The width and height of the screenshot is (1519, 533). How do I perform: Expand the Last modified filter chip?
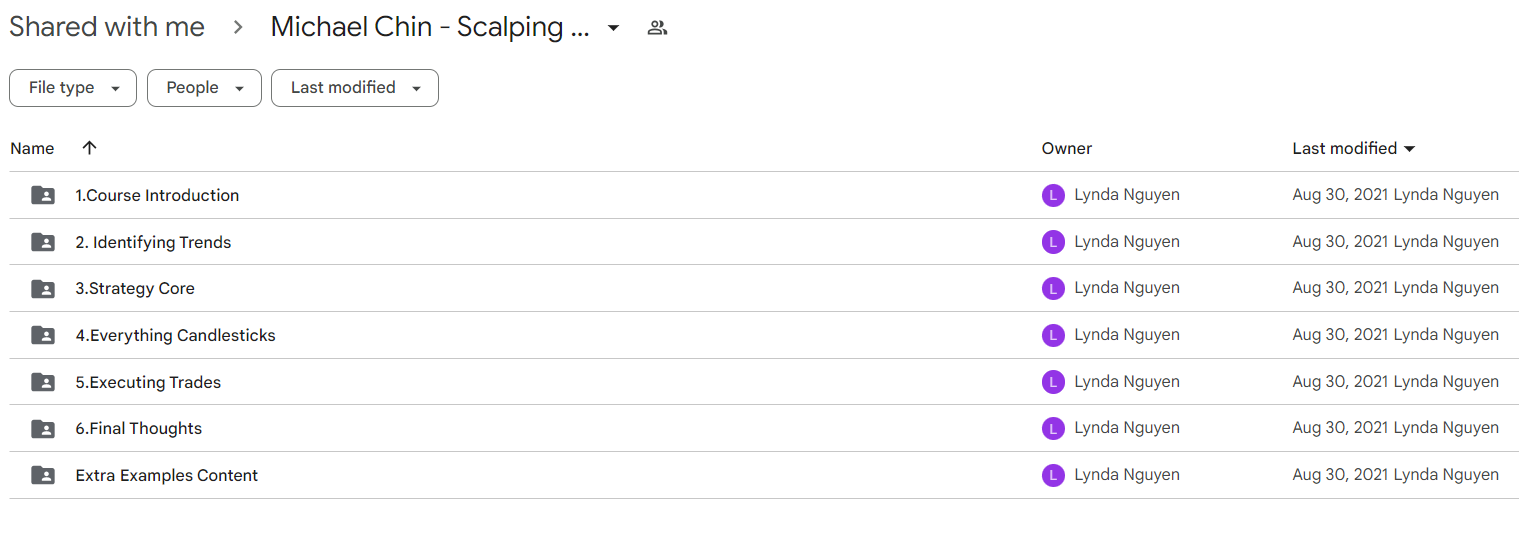click(355, 88)
